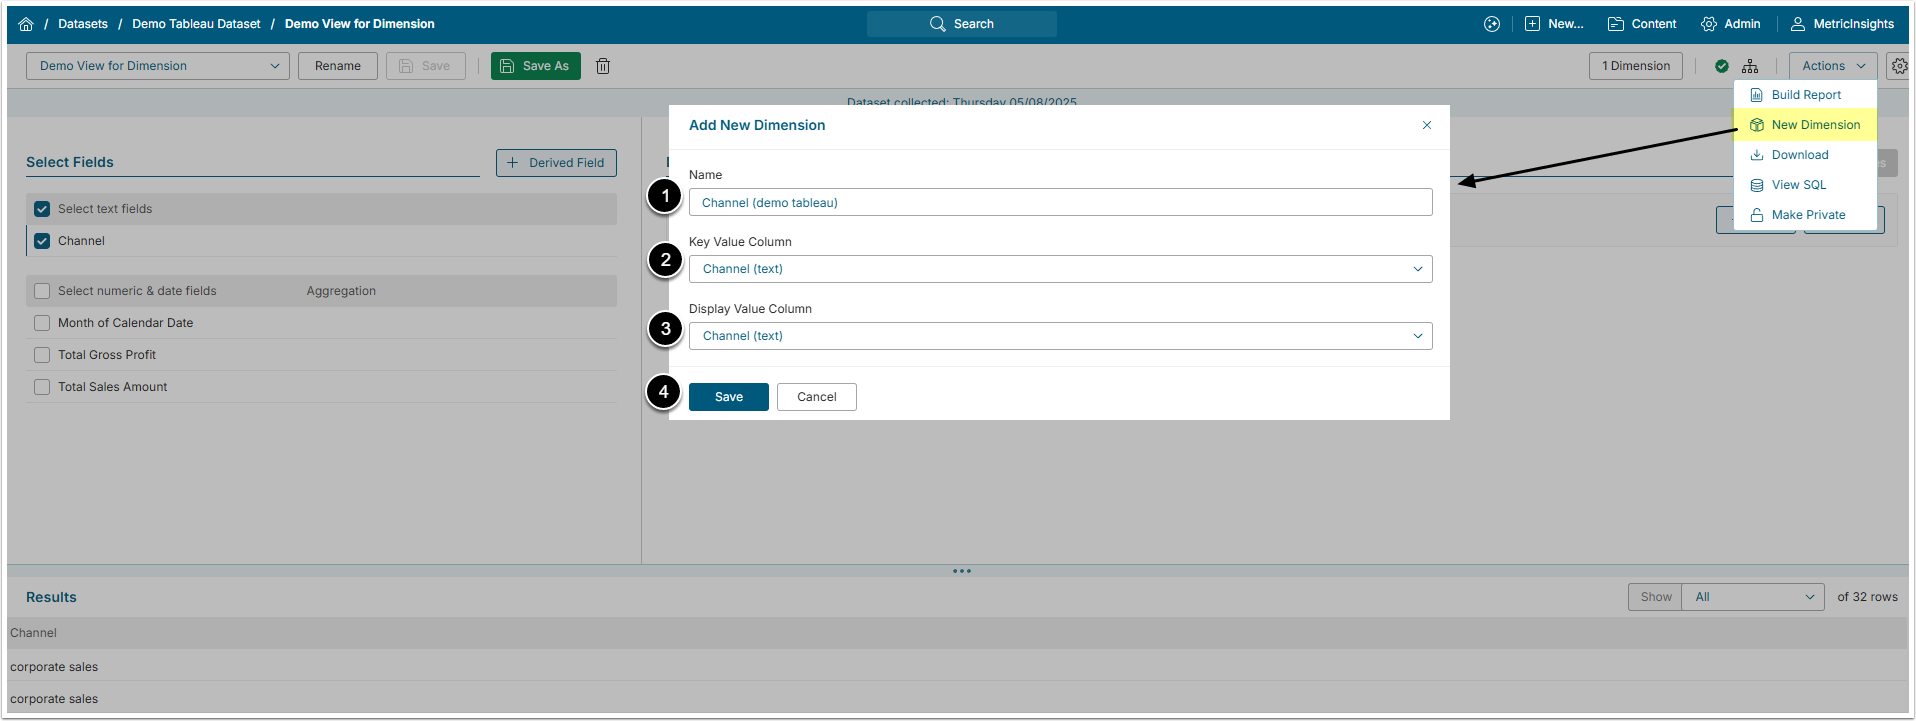Check the Total Sales Amount checkbox
Viewport: 1916px width, 721px height.
(42, 387)
